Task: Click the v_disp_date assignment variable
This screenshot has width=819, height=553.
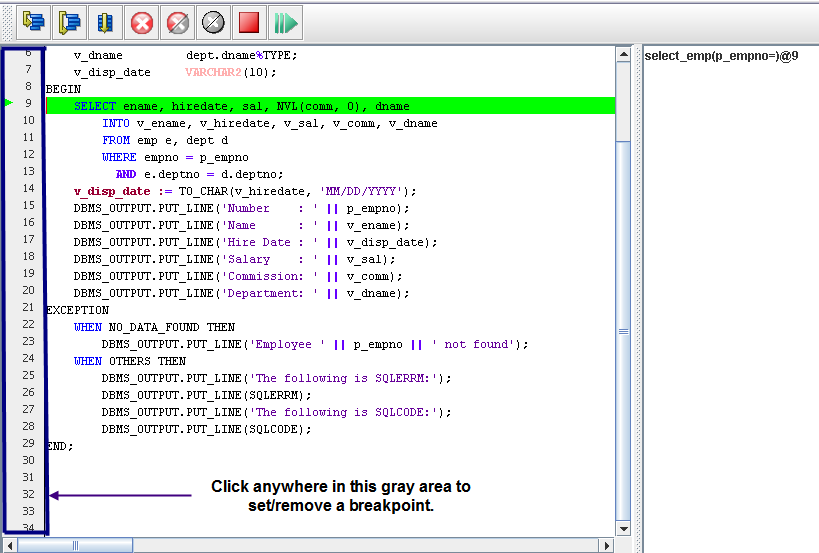Action: click(x=112, y=191)
